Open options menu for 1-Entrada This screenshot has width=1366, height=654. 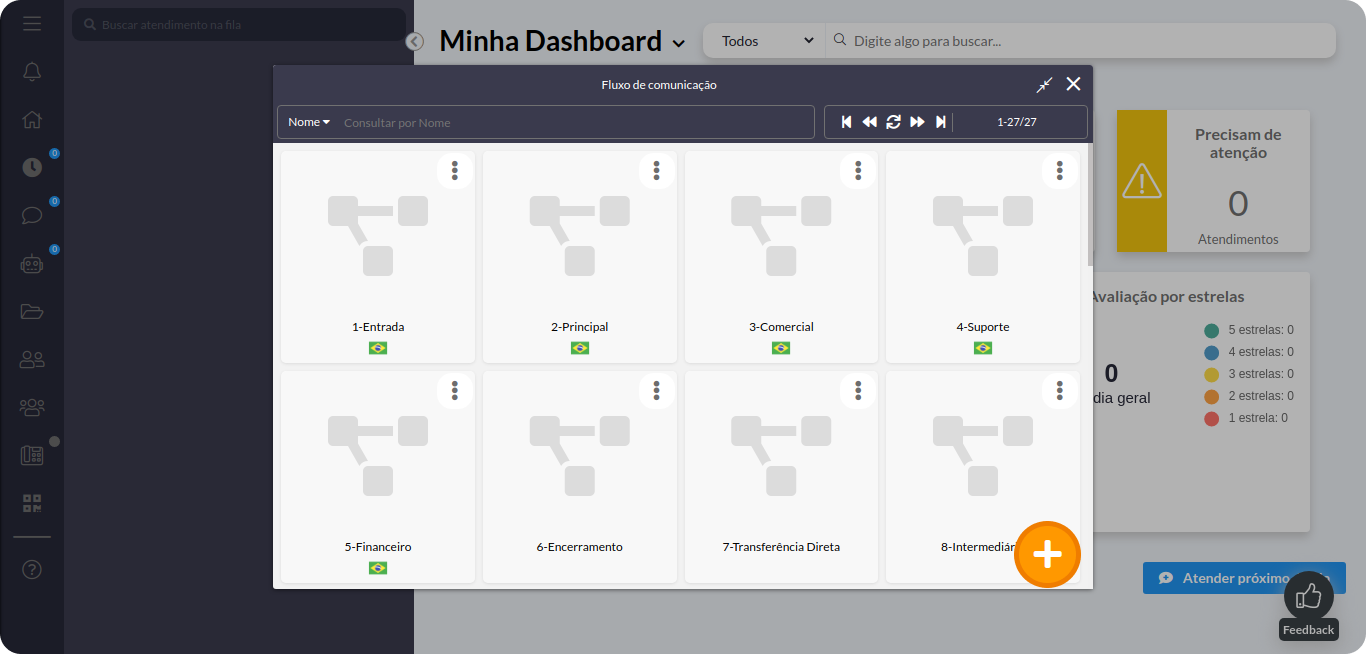tap(455, 170)
